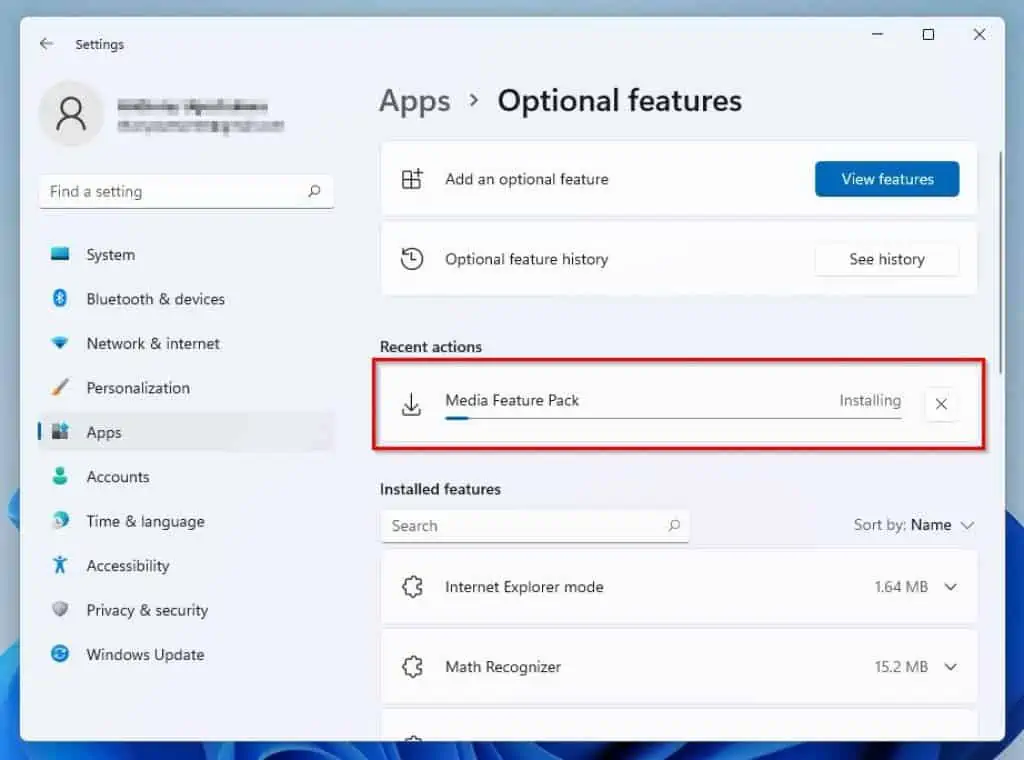Click the back arrow in Settings

click(x=46, y=44)
